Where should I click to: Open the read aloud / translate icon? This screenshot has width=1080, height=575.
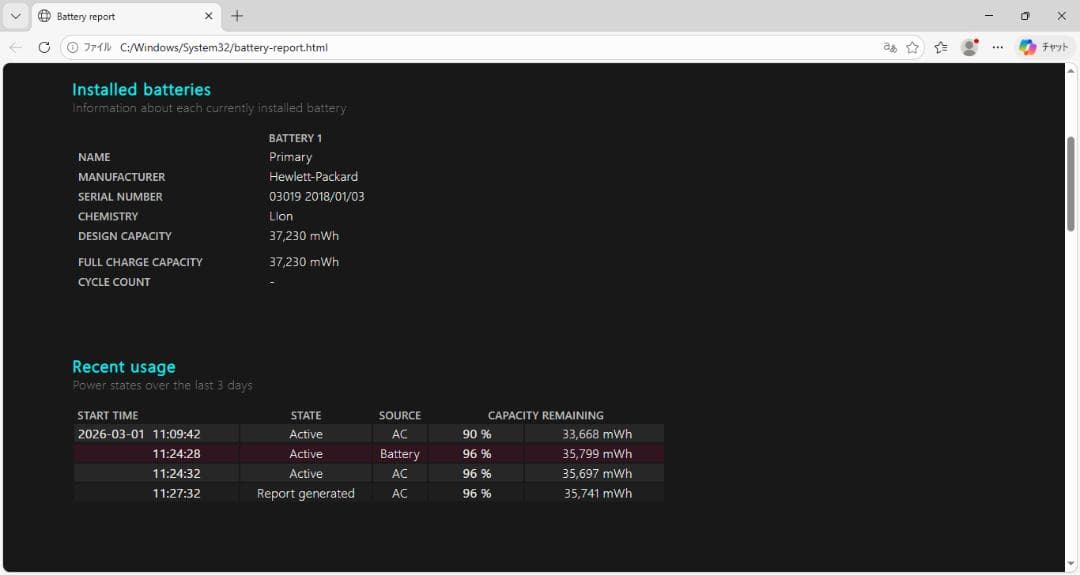(889, 47)
